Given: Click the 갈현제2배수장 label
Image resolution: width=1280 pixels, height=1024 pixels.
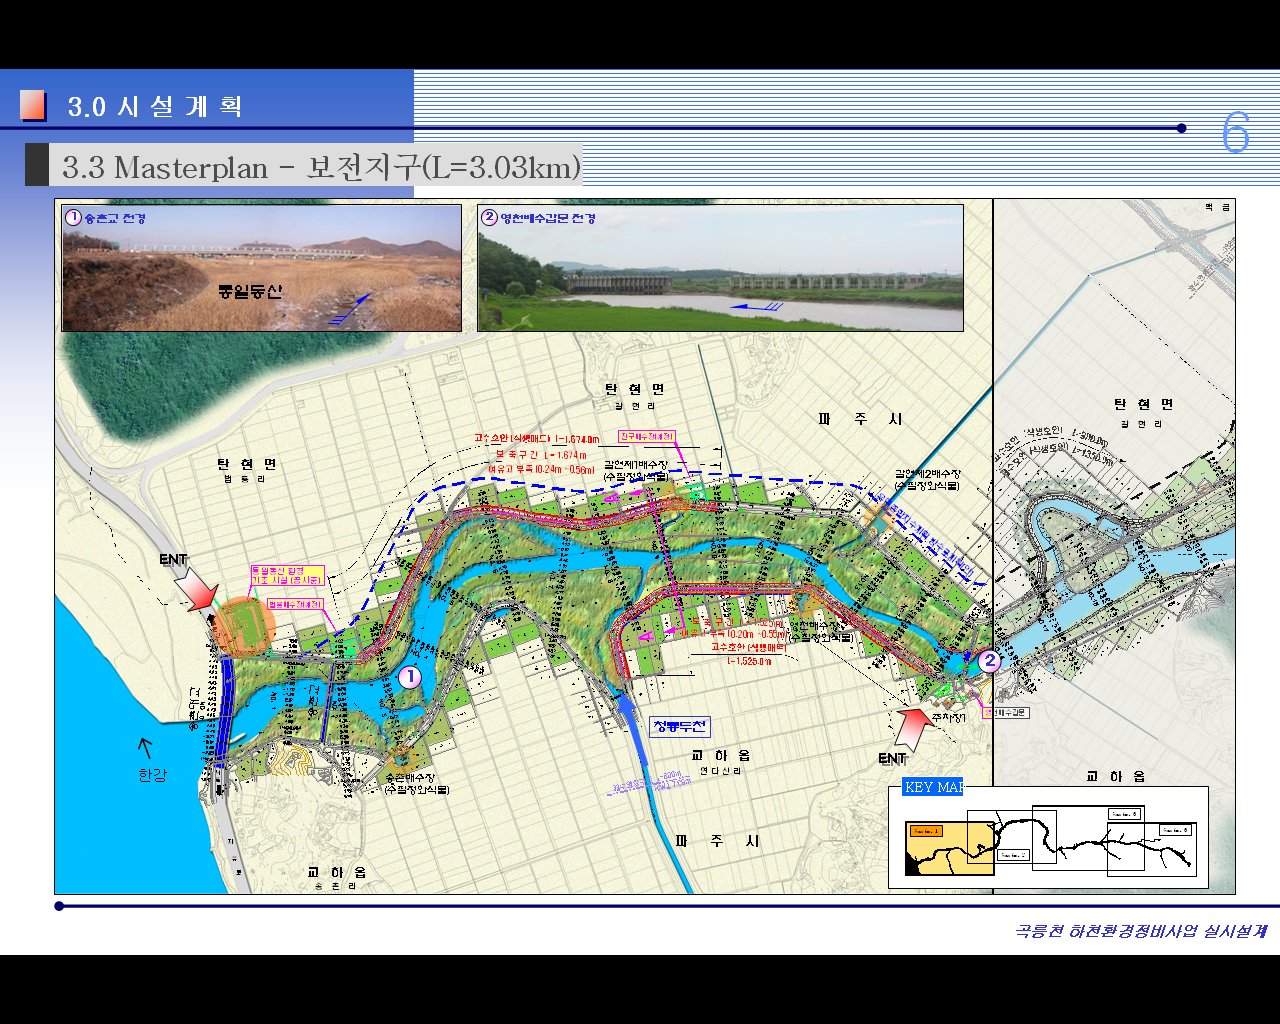Looking at the screenshot, I should [x=926, y=479].
